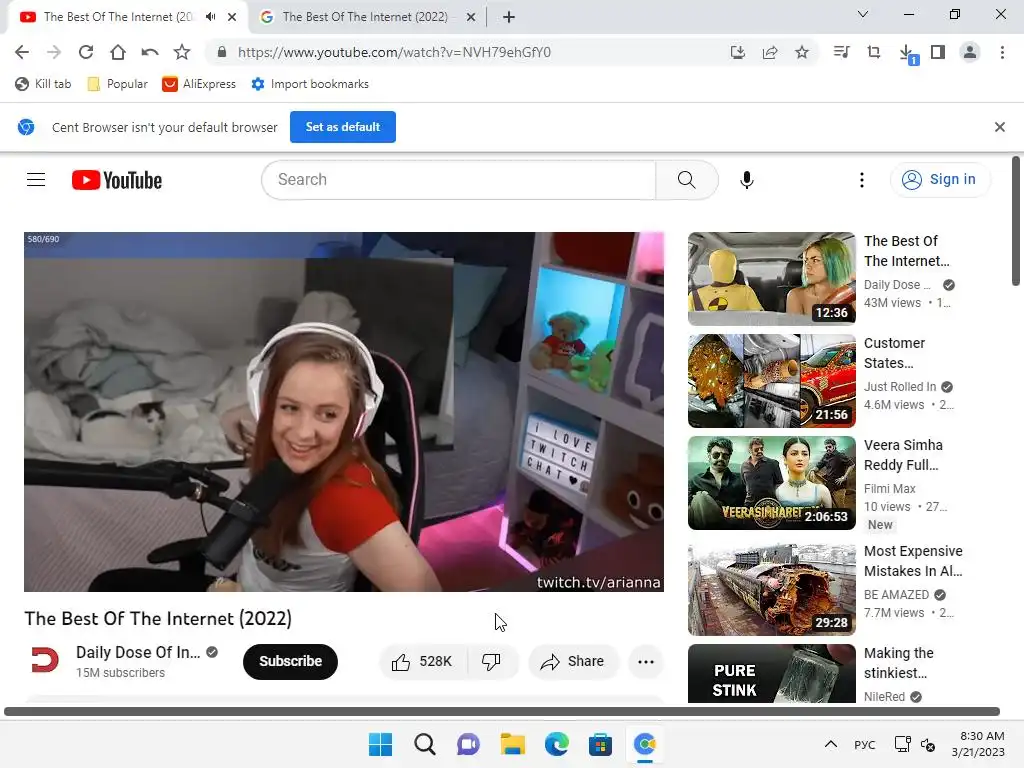Click the undo closed tab arrow icon
Image resolution: width=1024 pixels, height=768 pixels.
click(x=150, y=52)
